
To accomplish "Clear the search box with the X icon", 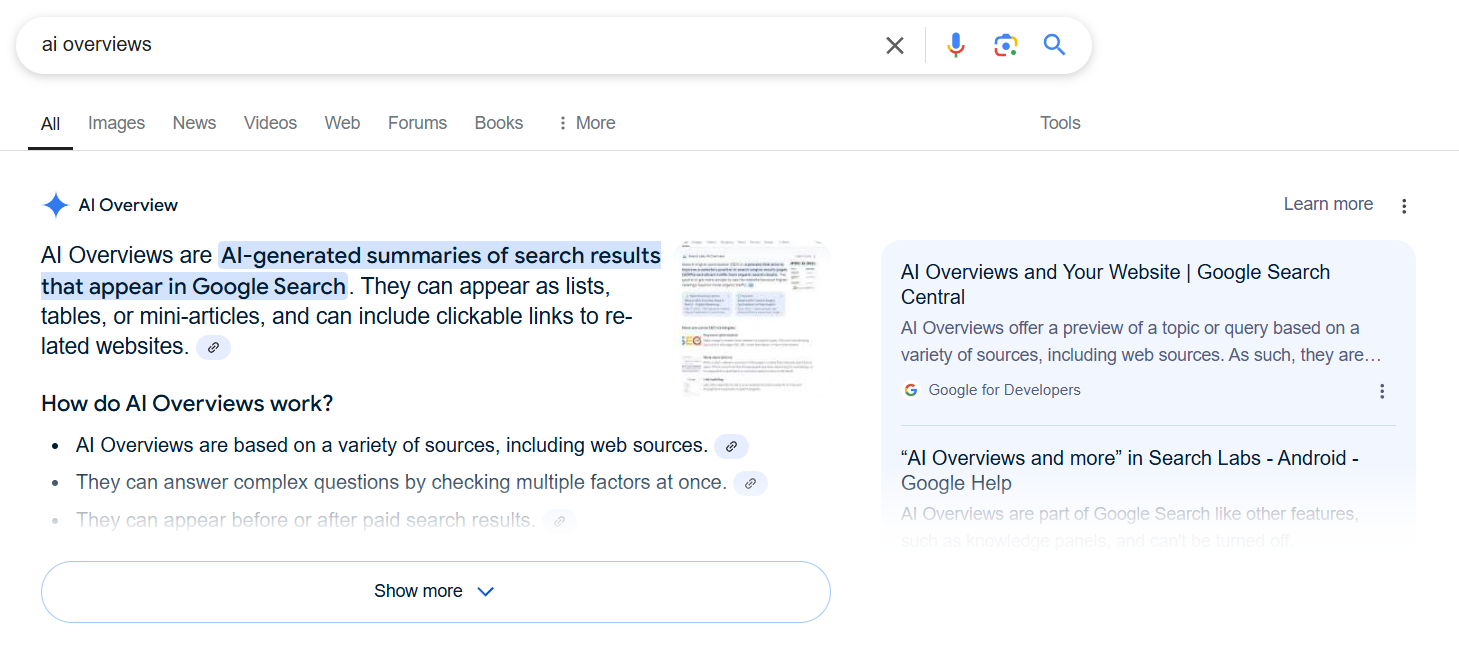I will pos(895,45).
